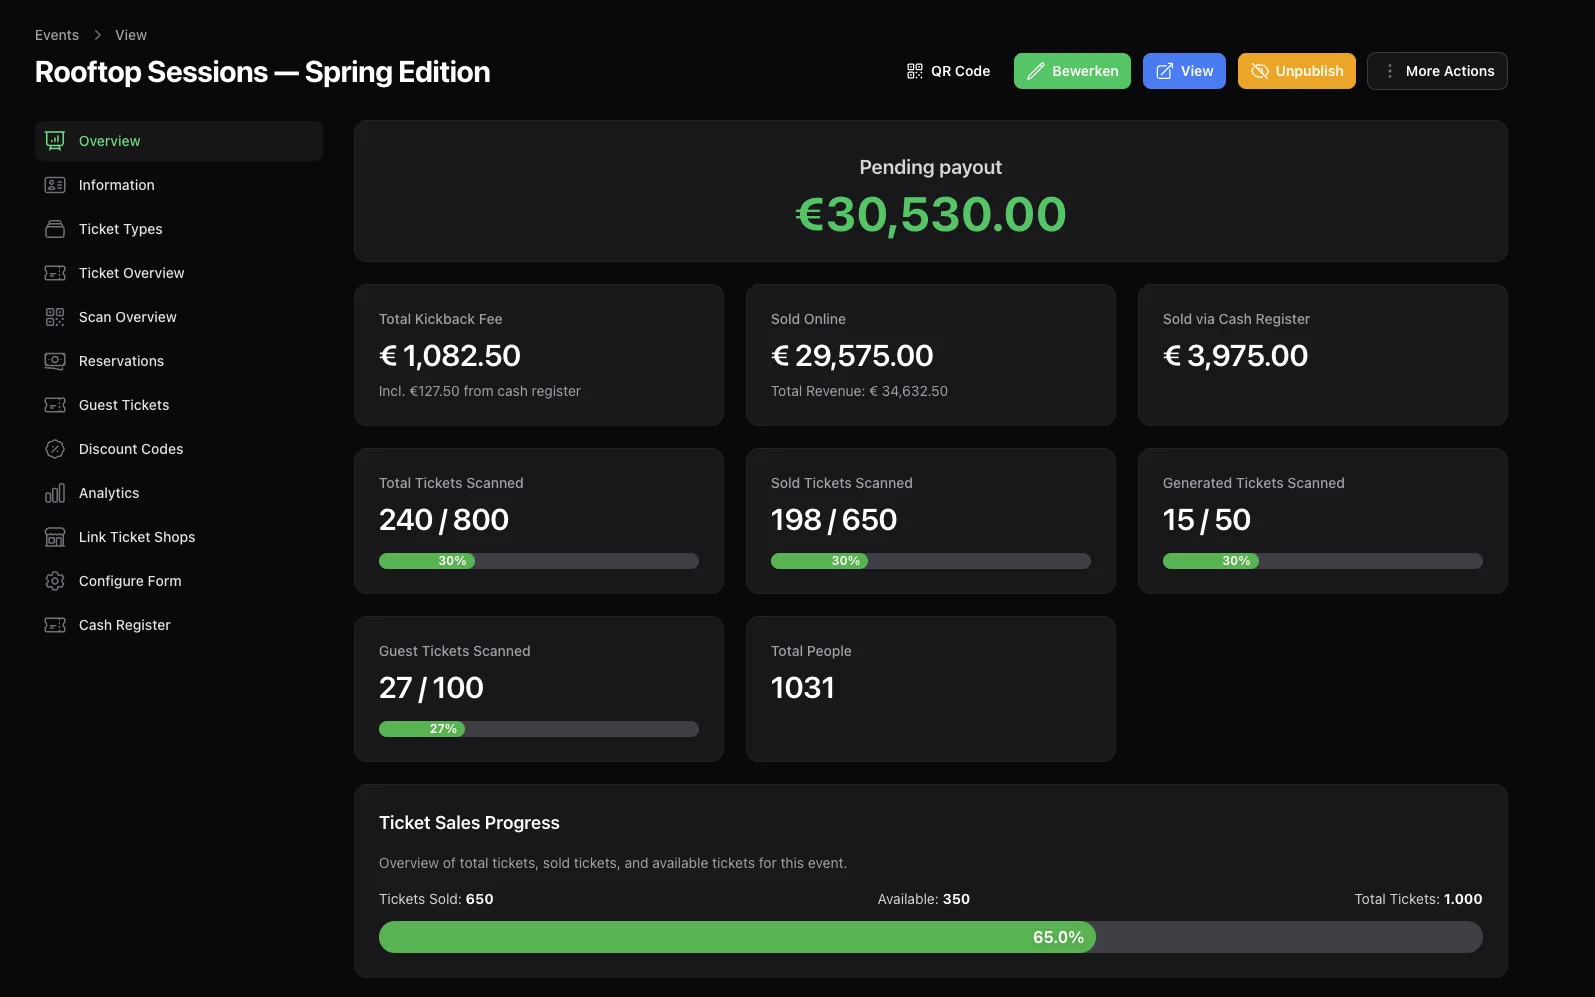Viewport: 1595px width, 997px height.
Task: Click the Link Ticket Shops storefront icon
Action: [x=55, y=537]
